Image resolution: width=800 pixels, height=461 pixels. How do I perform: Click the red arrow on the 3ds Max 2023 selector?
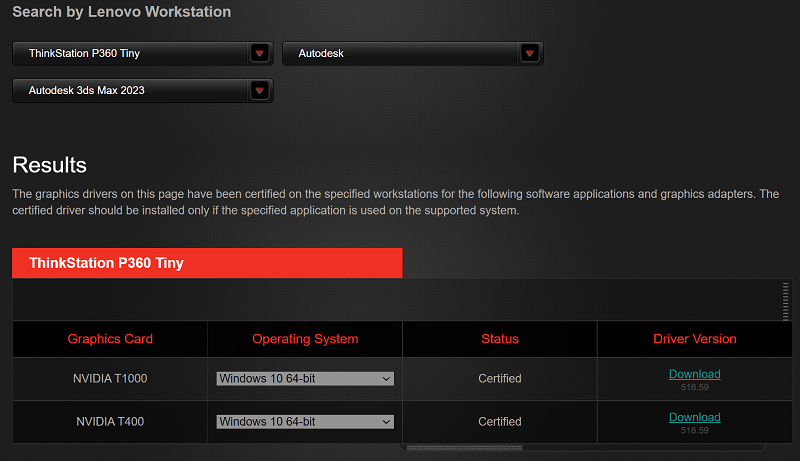(260, 91)
